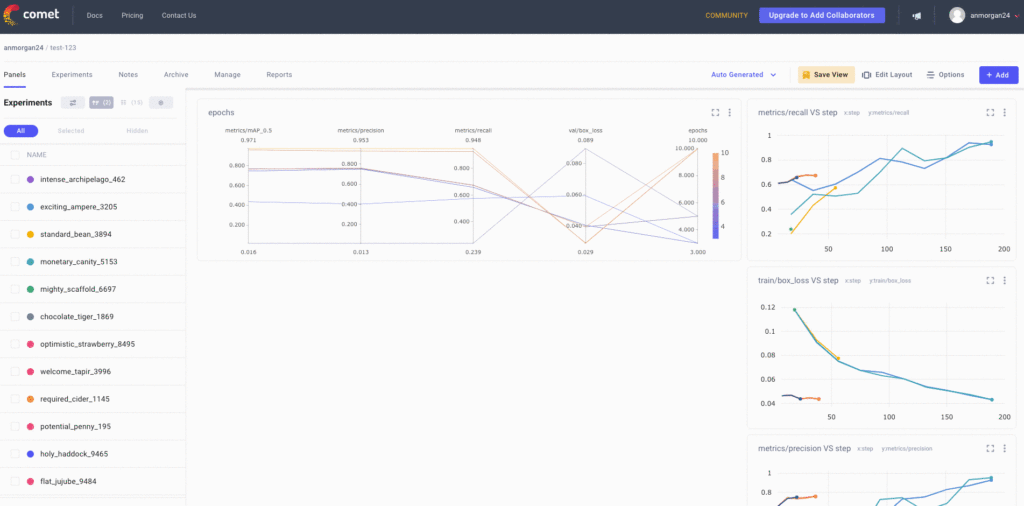Select all experiments via NAME checkbox

[x=14, y=155]
